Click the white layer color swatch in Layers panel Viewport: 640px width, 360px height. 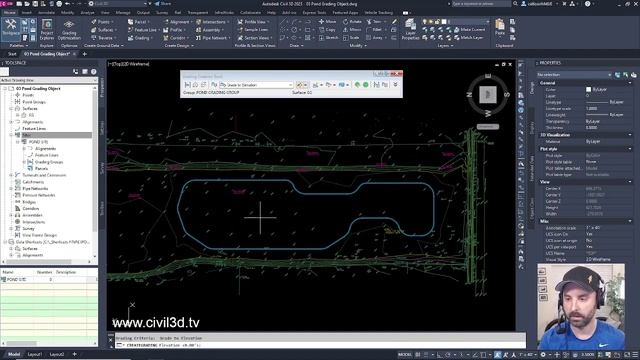coord(444,21)
